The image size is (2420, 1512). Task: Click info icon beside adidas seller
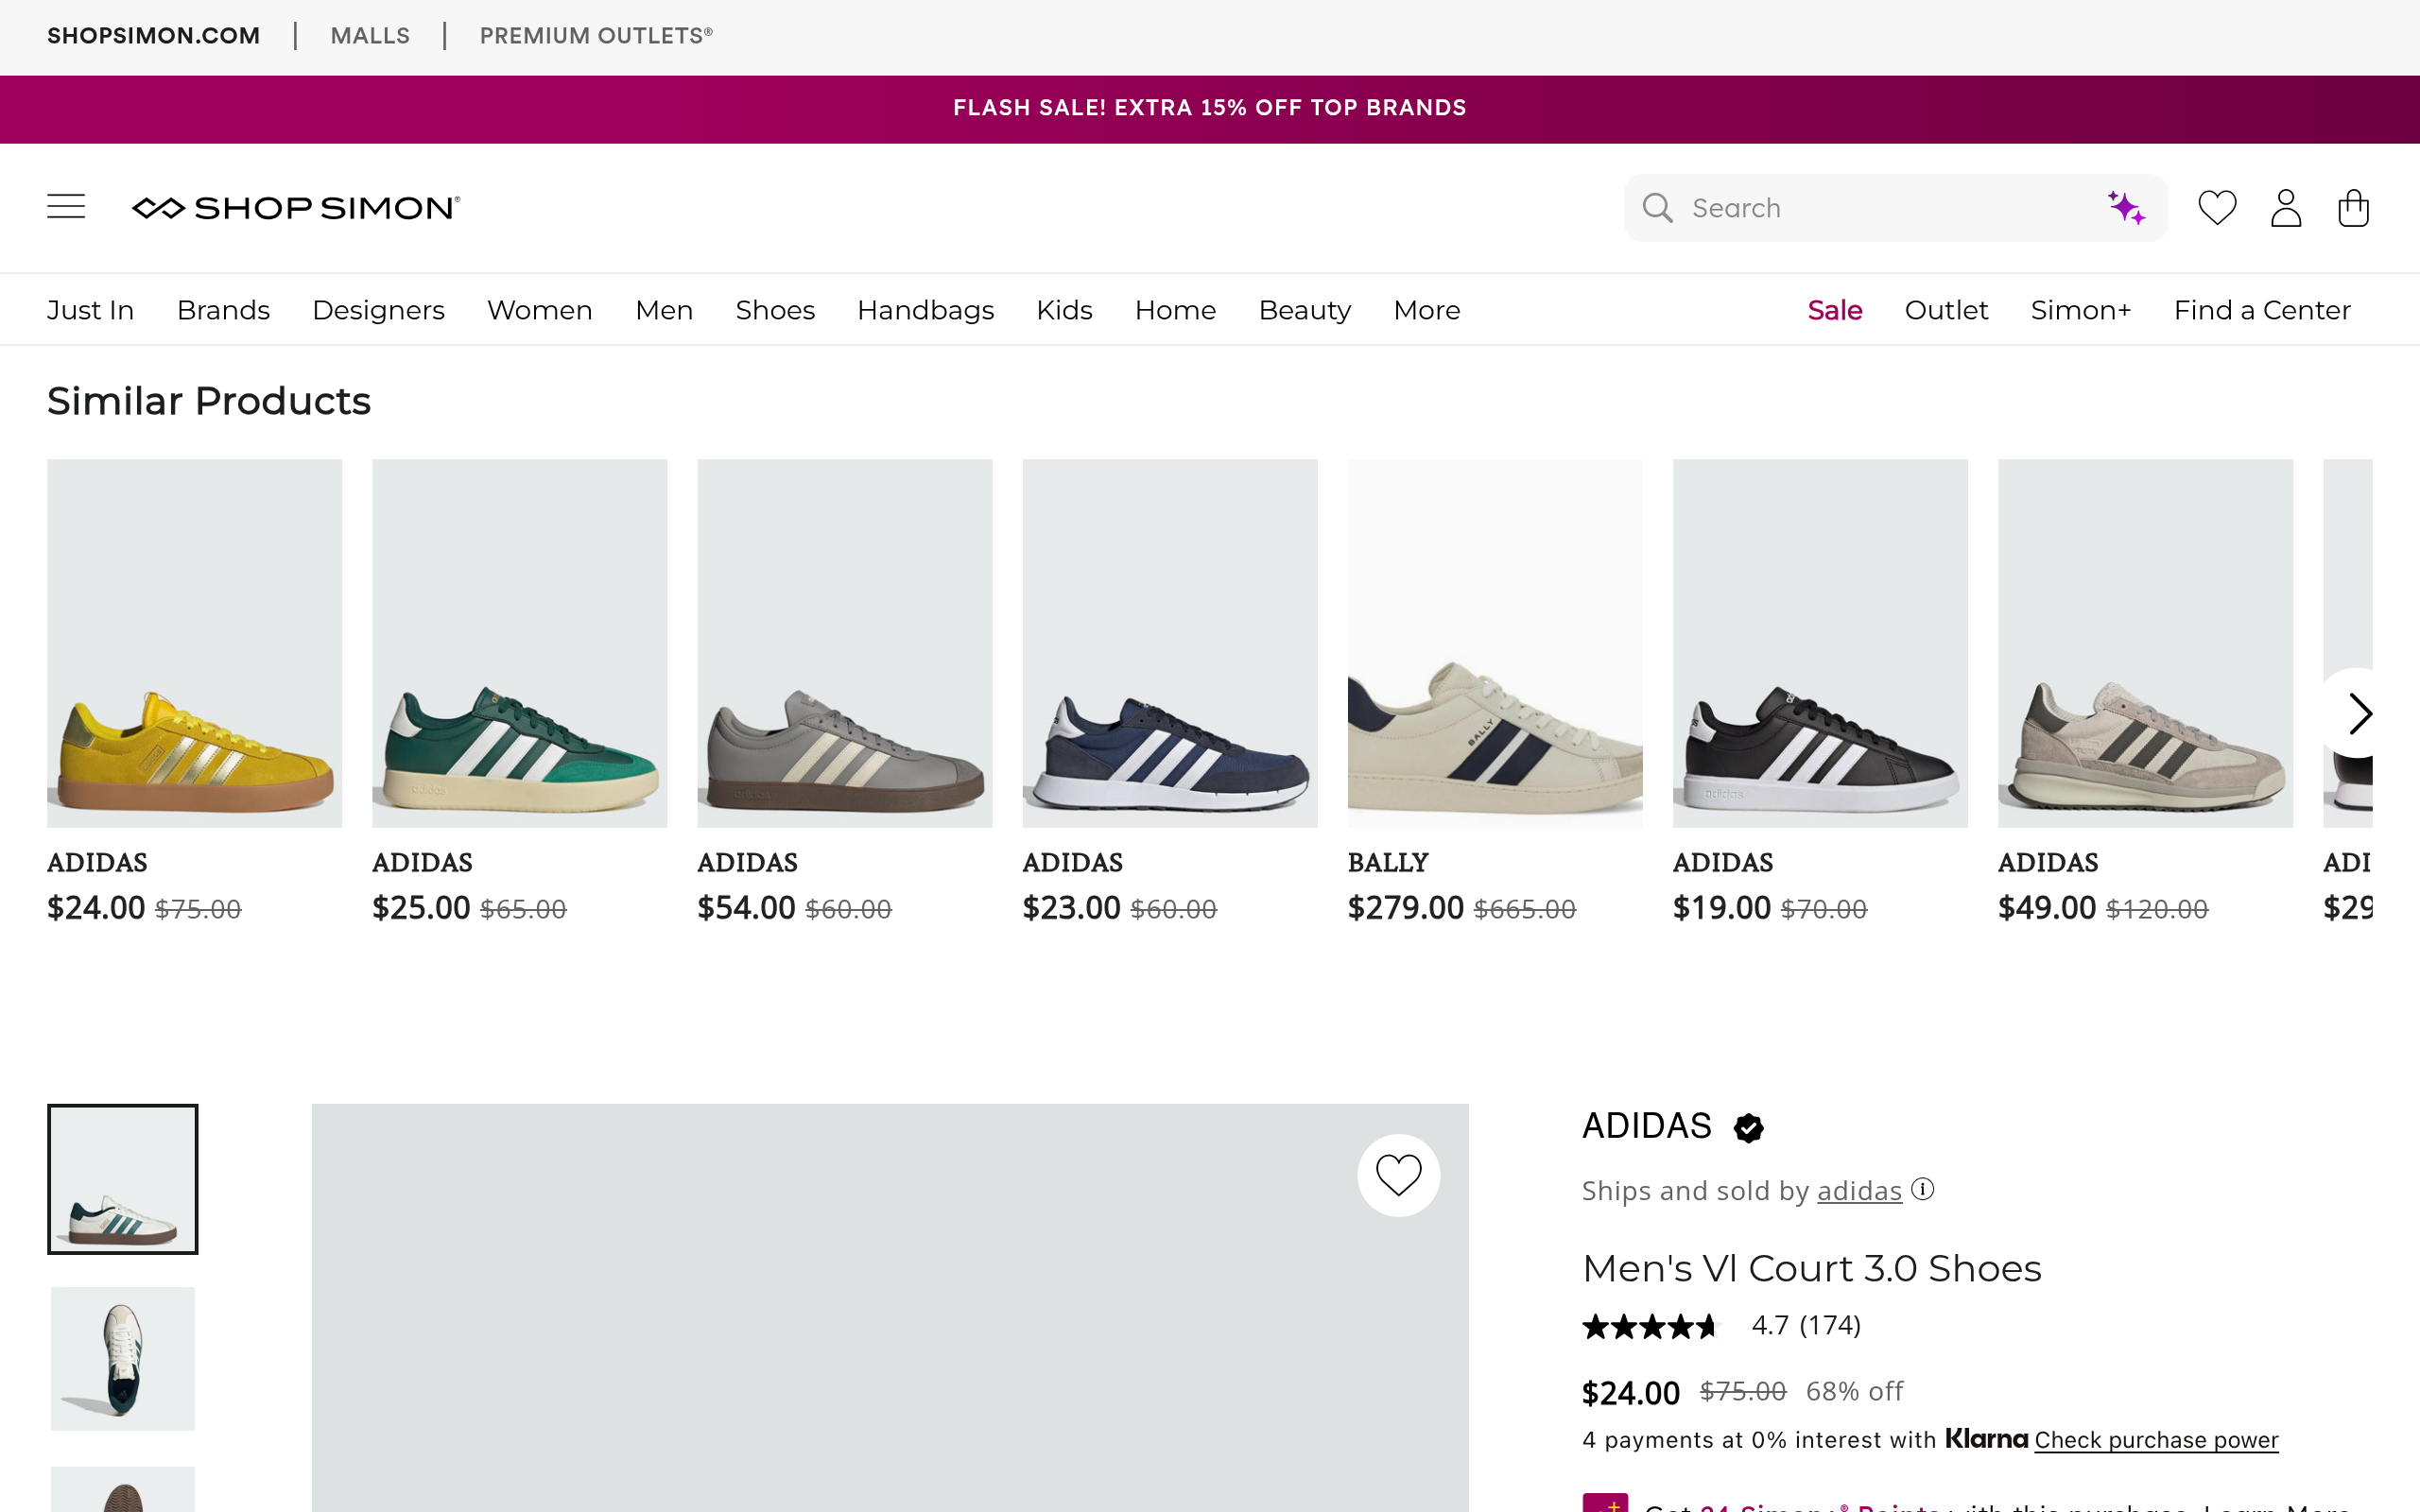(1922, 1189)
